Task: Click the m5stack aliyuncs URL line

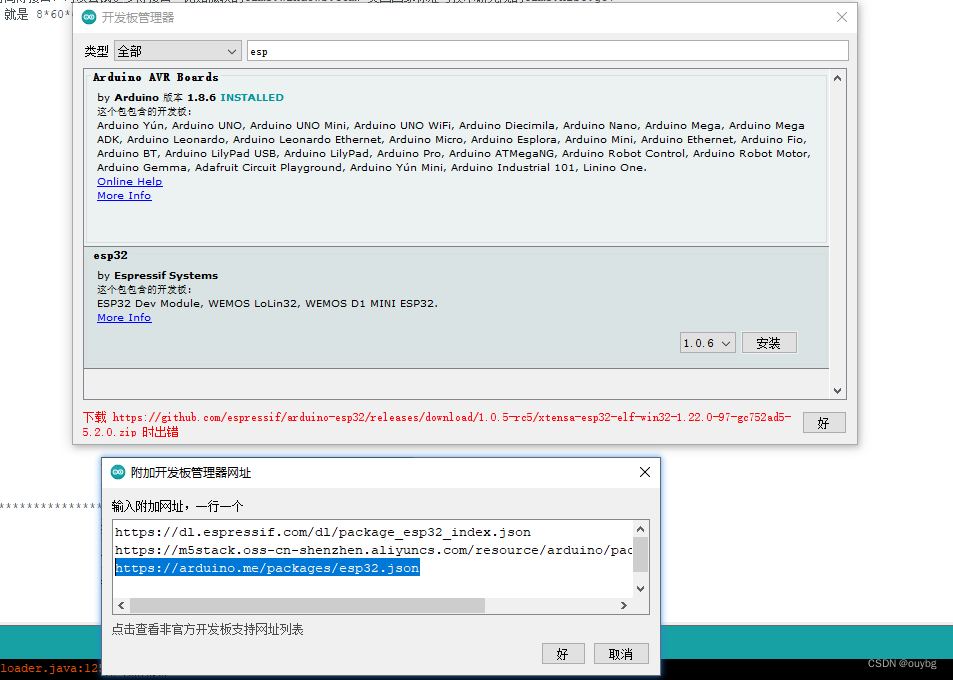Action: (373, 551)
